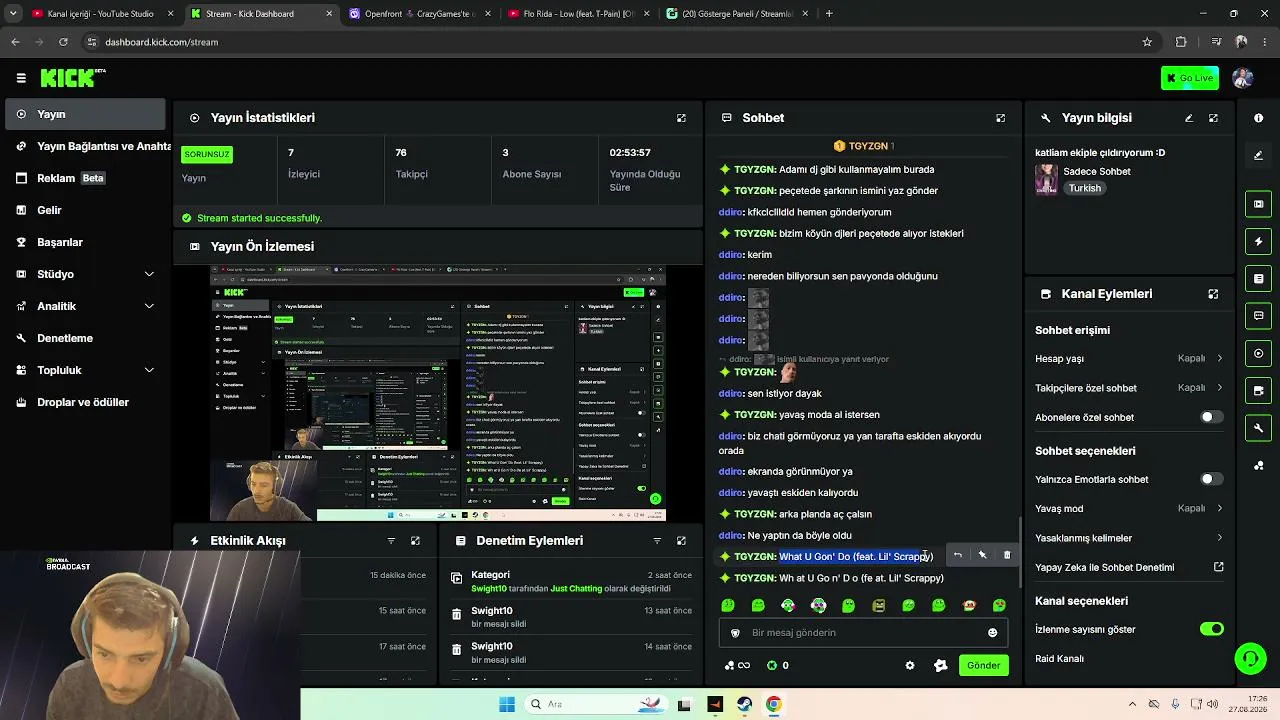Open Yapay Zeka ile Sohbet Denetimi link
Screen dimensions: 1280x720
(1129, 567)
